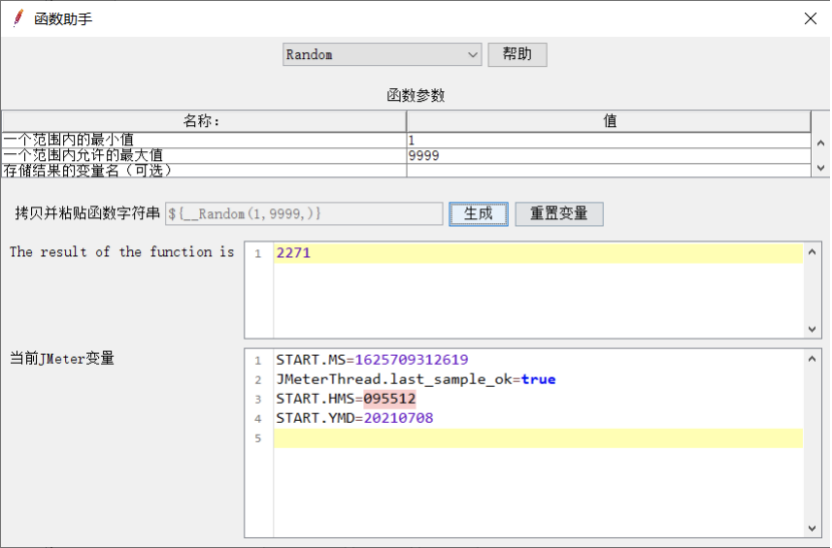Click the START.YMD=20210708 line
Screen dimensions: 832x548
[354, 418]
